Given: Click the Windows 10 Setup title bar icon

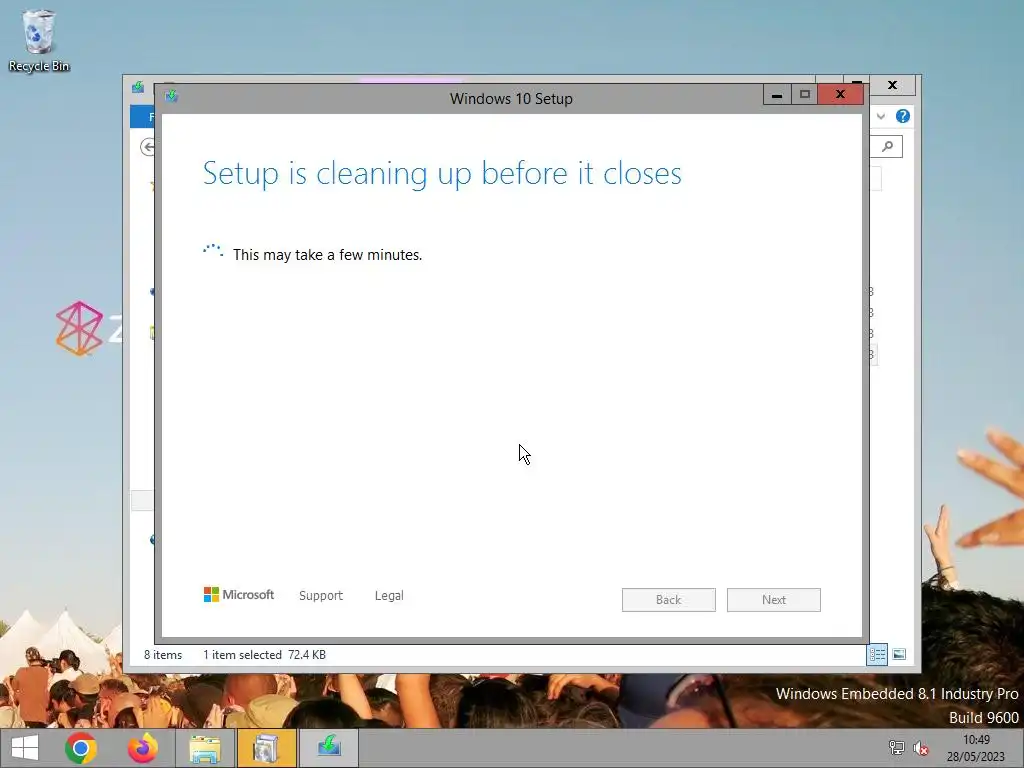Looking at the screenshot, I should pos(172,96).
